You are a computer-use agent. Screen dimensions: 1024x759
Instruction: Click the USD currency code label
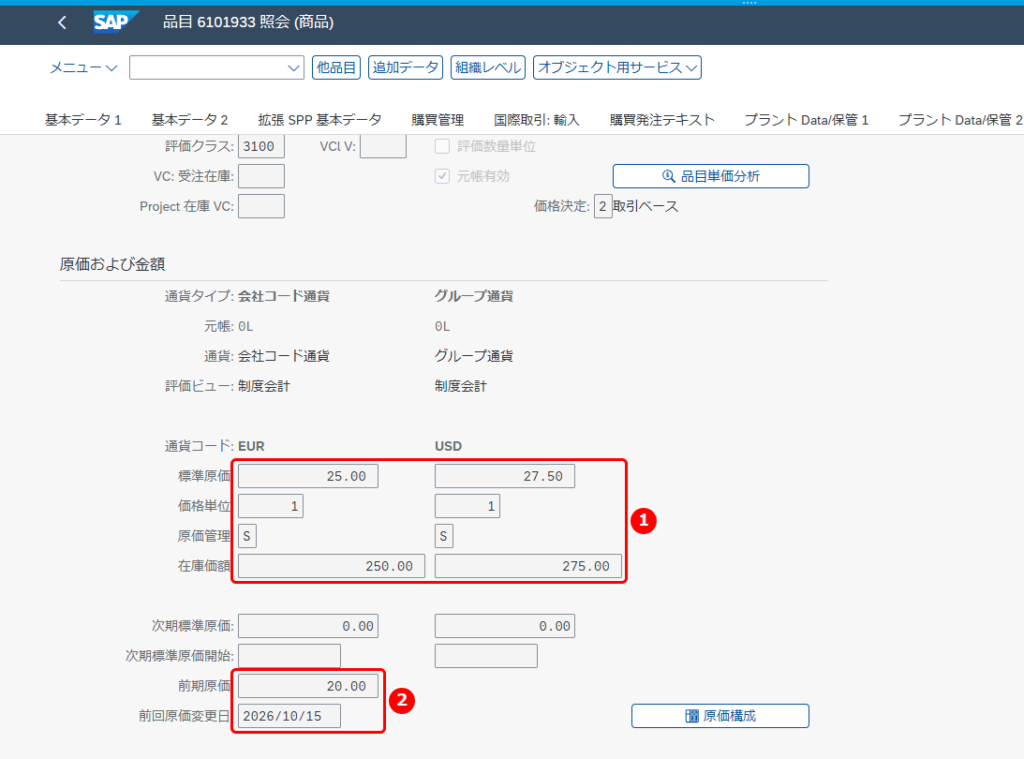pos(448,446)
